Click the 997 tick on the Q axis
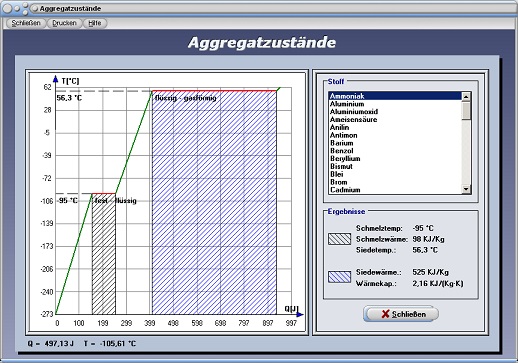518x363 pixels. click(291, 323)
